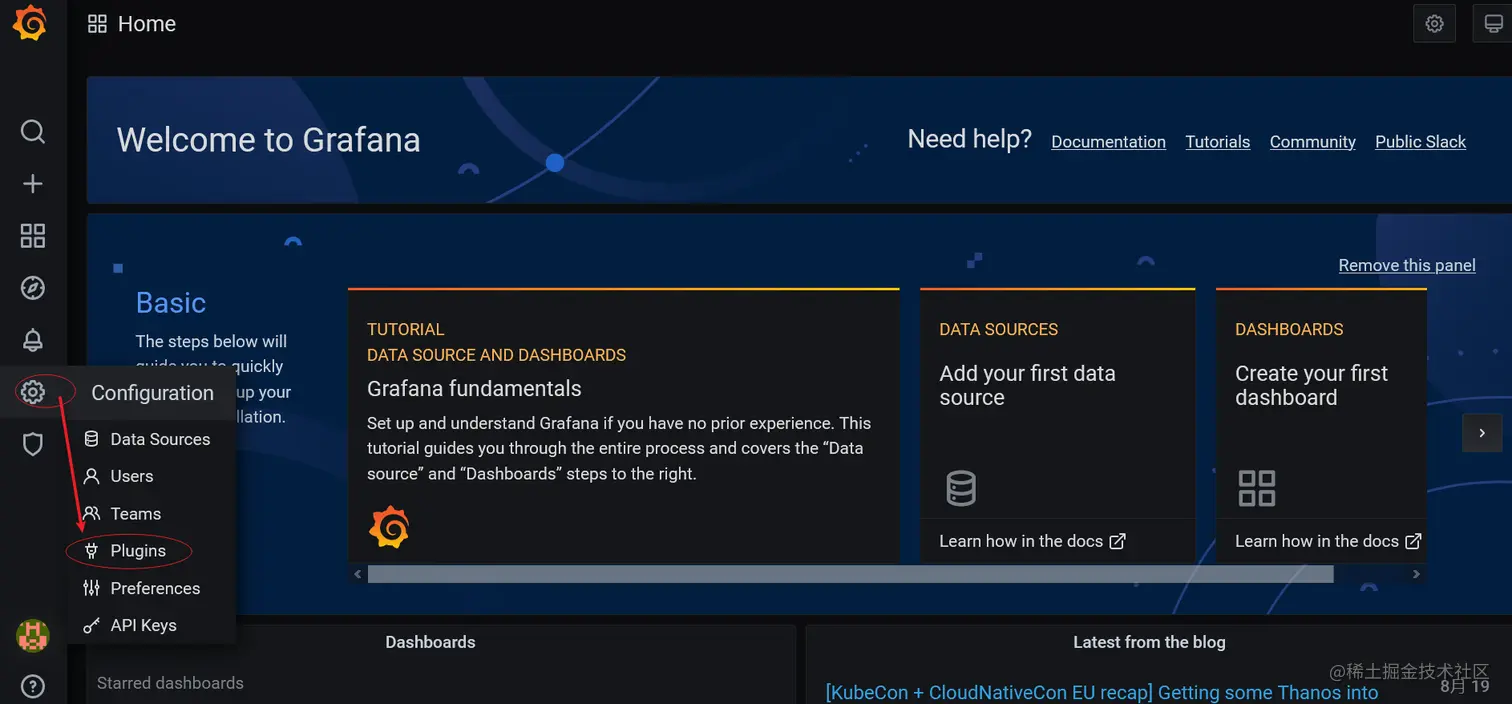Click the scrollbar right arrow
Viewport: 1512px width, 704px height.
(1416, 573)
